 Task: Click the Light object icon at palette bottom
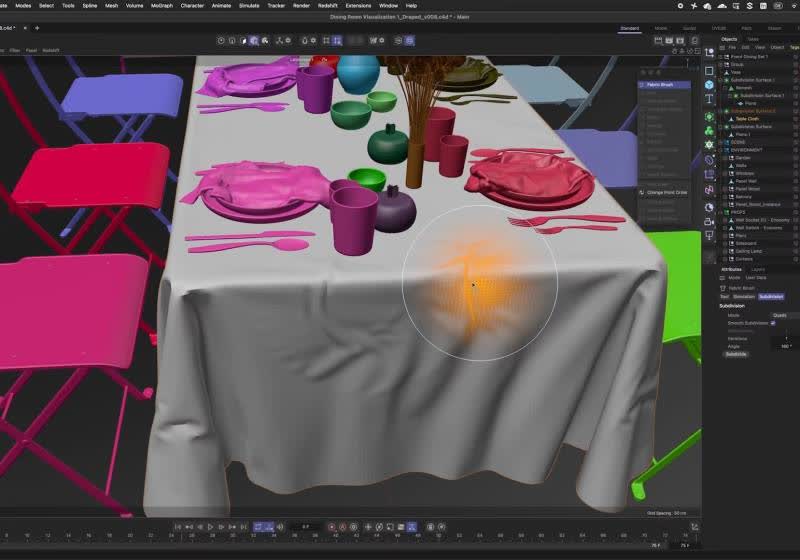pyautogui.click(x=709, y=235)
